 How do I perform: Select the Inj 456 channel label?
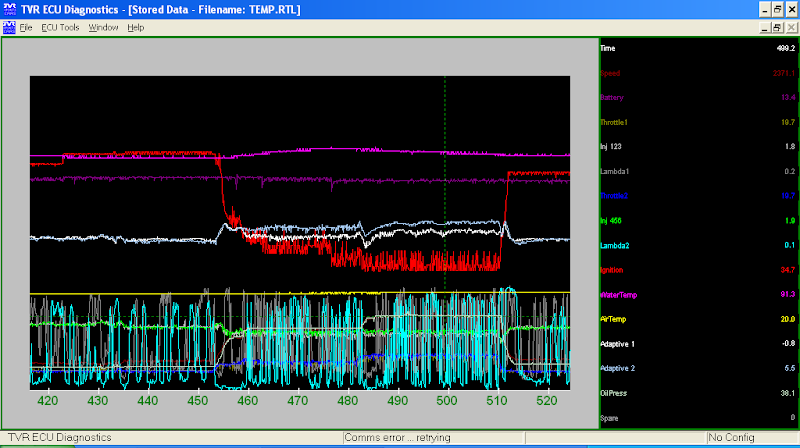611,221
